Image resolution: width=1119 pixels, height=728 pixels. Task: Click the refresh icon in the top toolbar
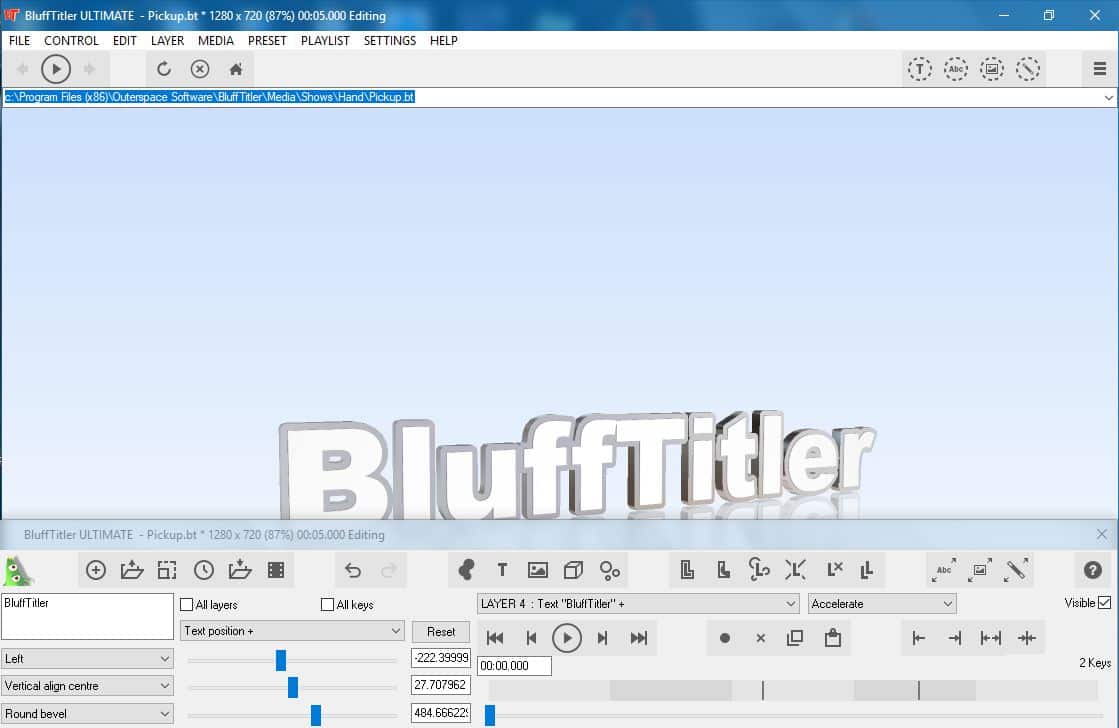(164, 69)
